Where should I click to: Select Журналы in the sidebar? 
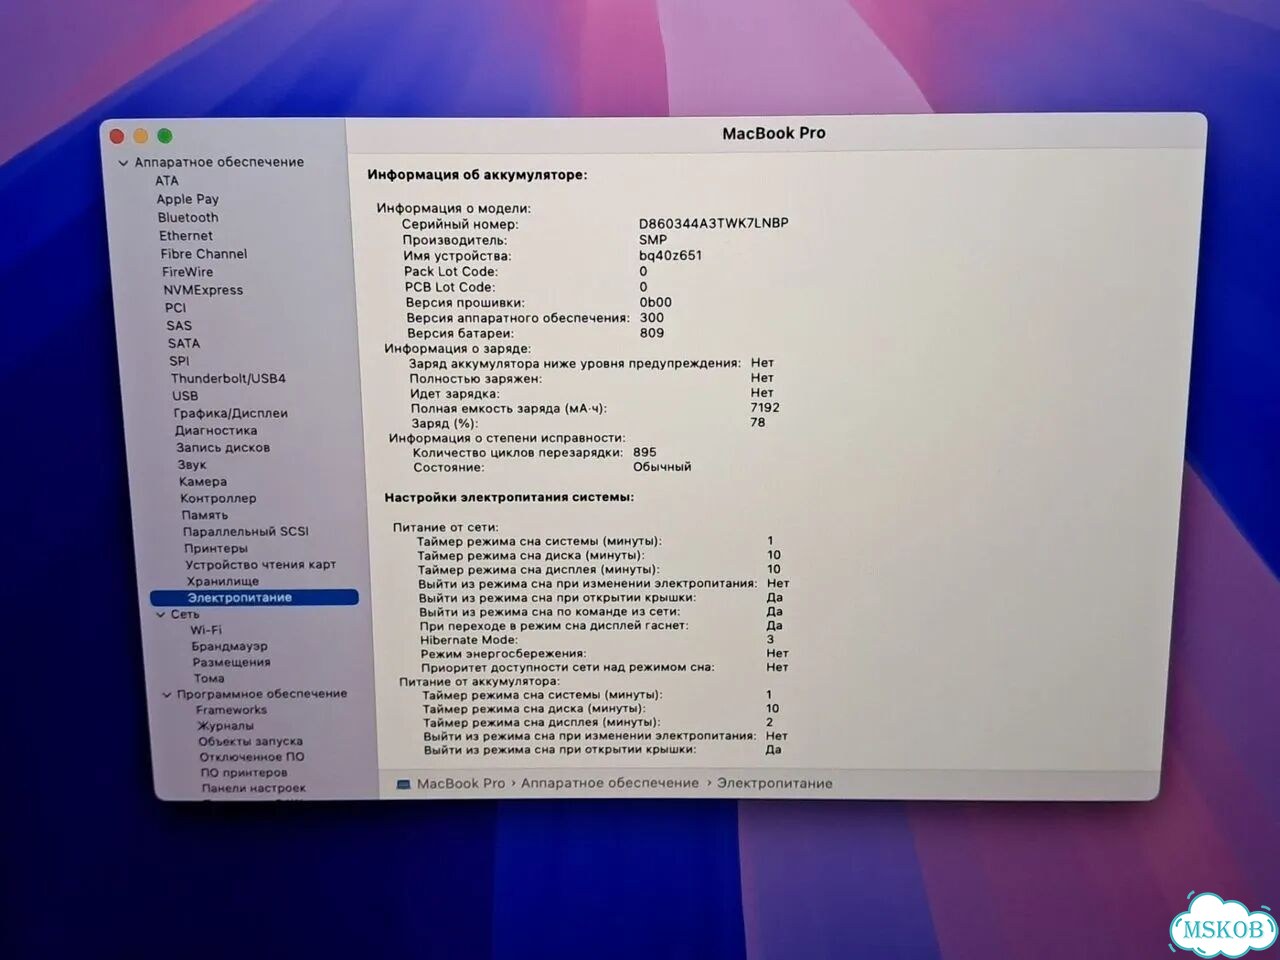pos(225,726)
